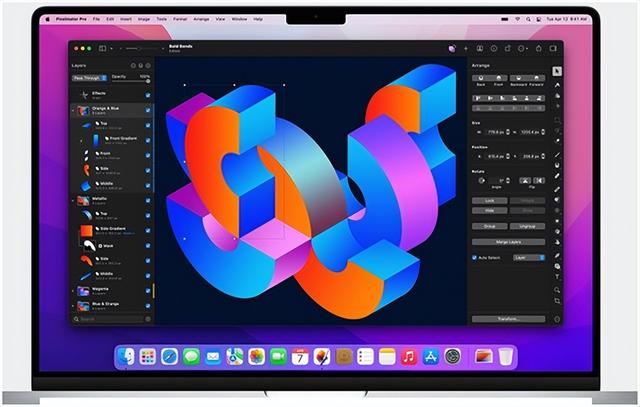Click the Merge Layers button

509,242
